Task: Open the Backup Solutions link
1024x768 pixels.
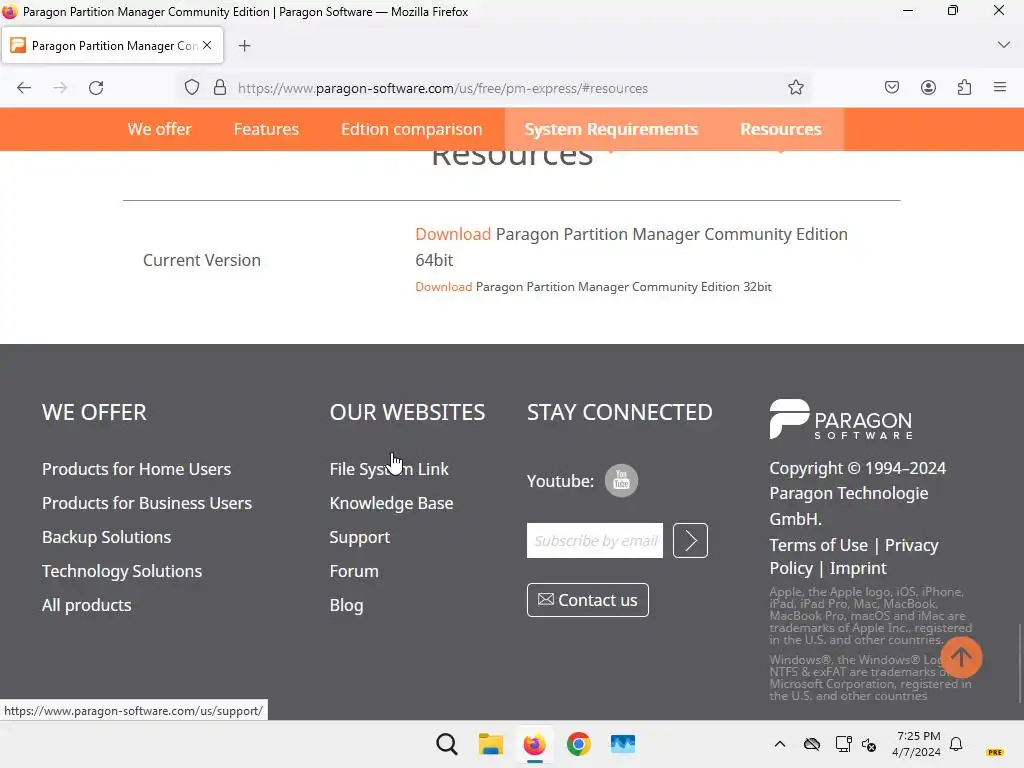Action: point(106,537)
